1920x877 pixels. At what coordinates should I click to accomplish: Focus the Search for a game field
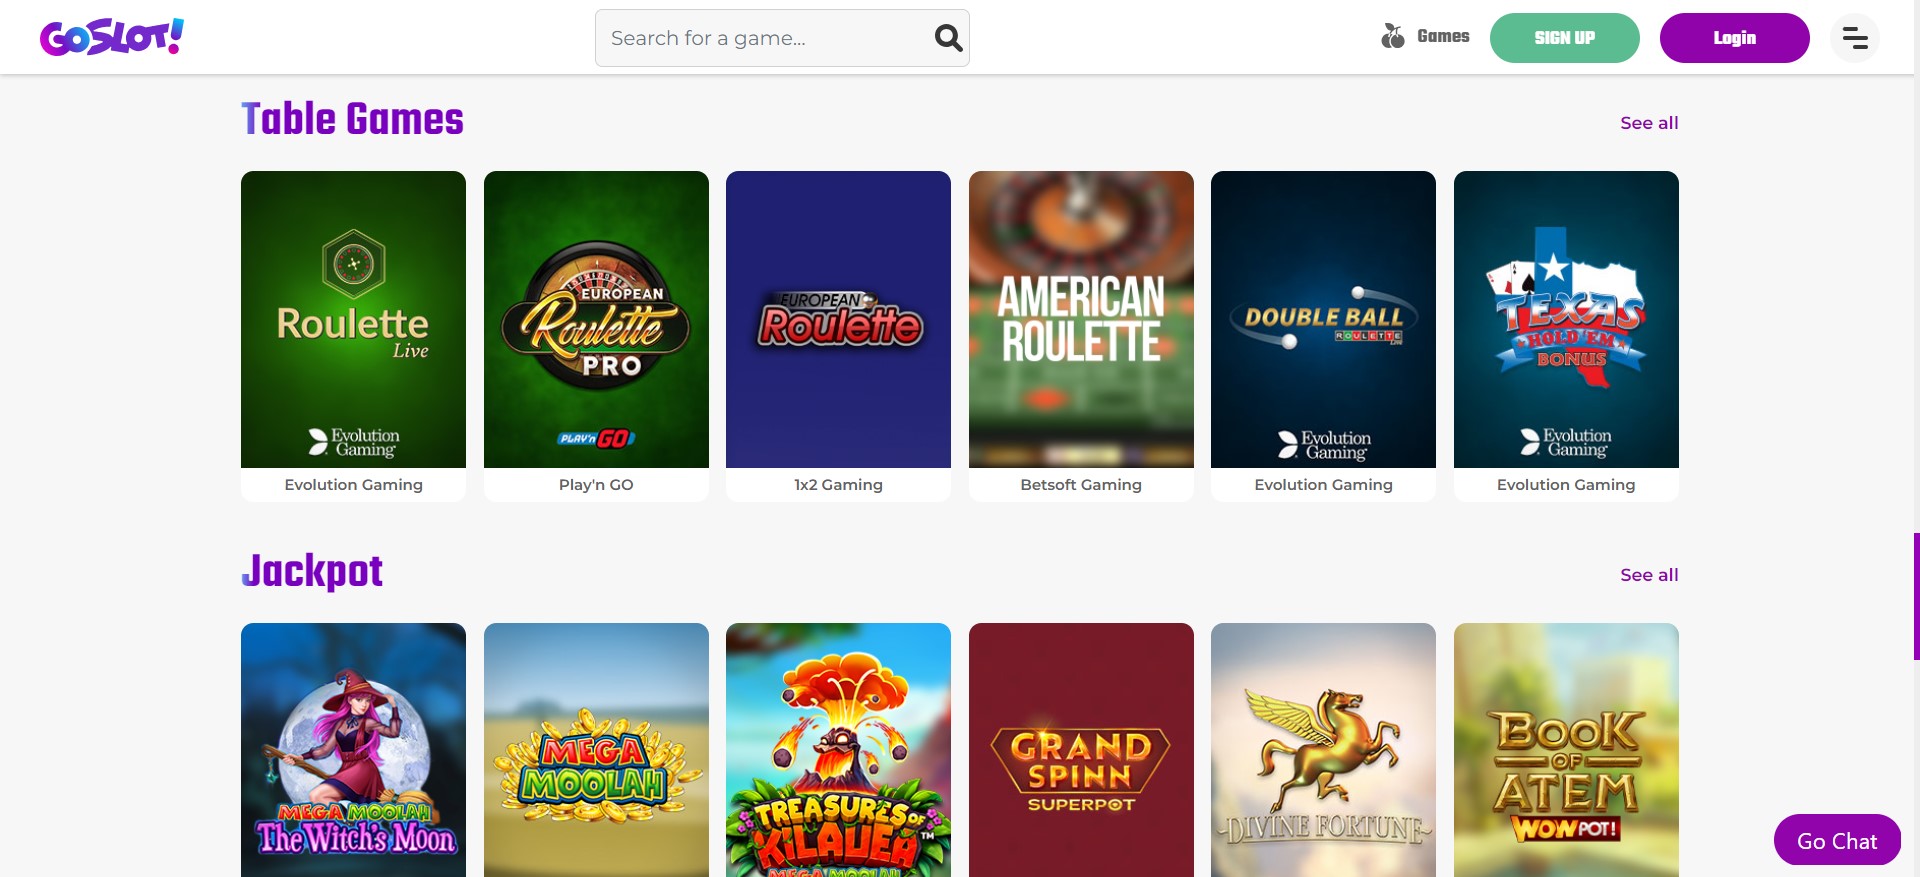click(782, 38)
